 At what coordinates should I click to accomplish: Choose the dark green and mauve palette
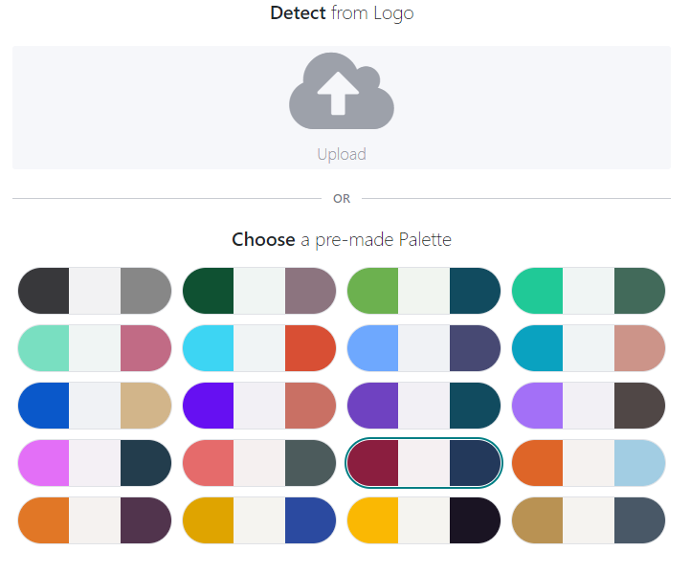[x=259, y=291]
